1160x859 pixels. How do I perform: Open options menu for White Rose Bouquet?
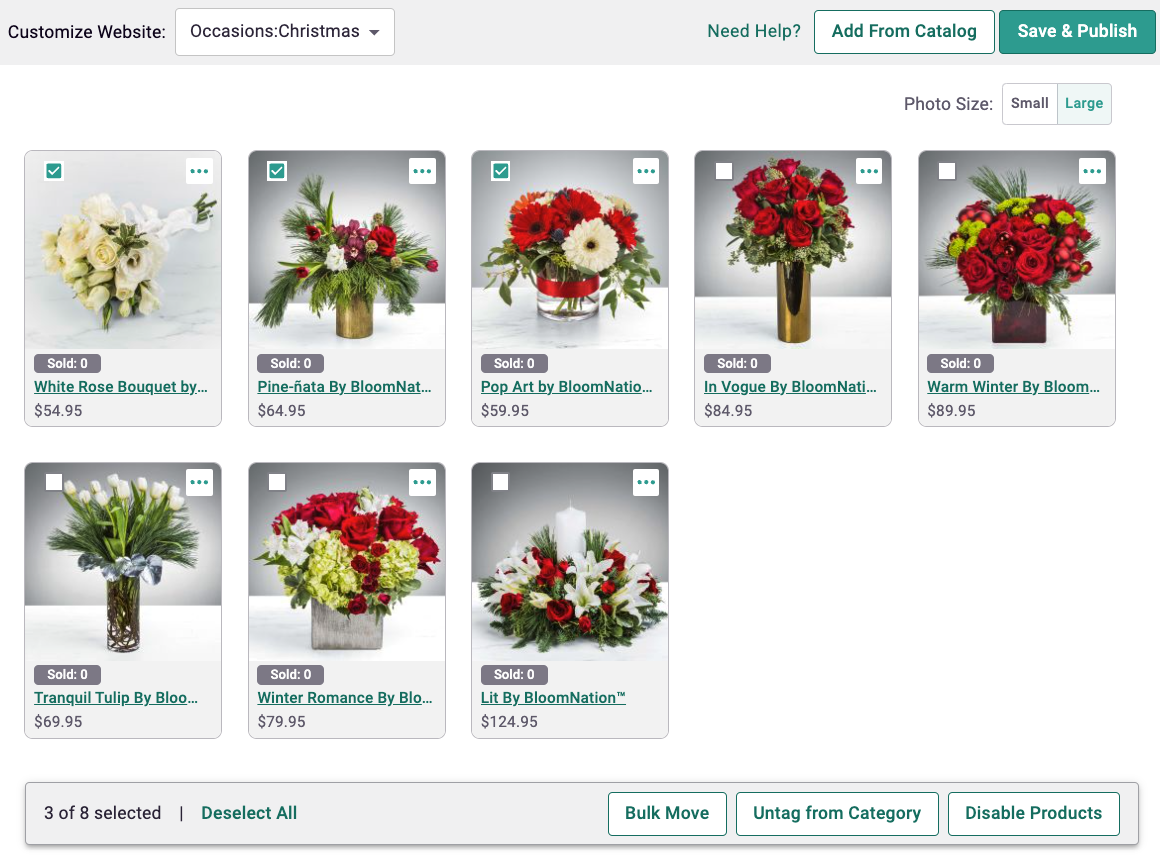tap(199, 171)
